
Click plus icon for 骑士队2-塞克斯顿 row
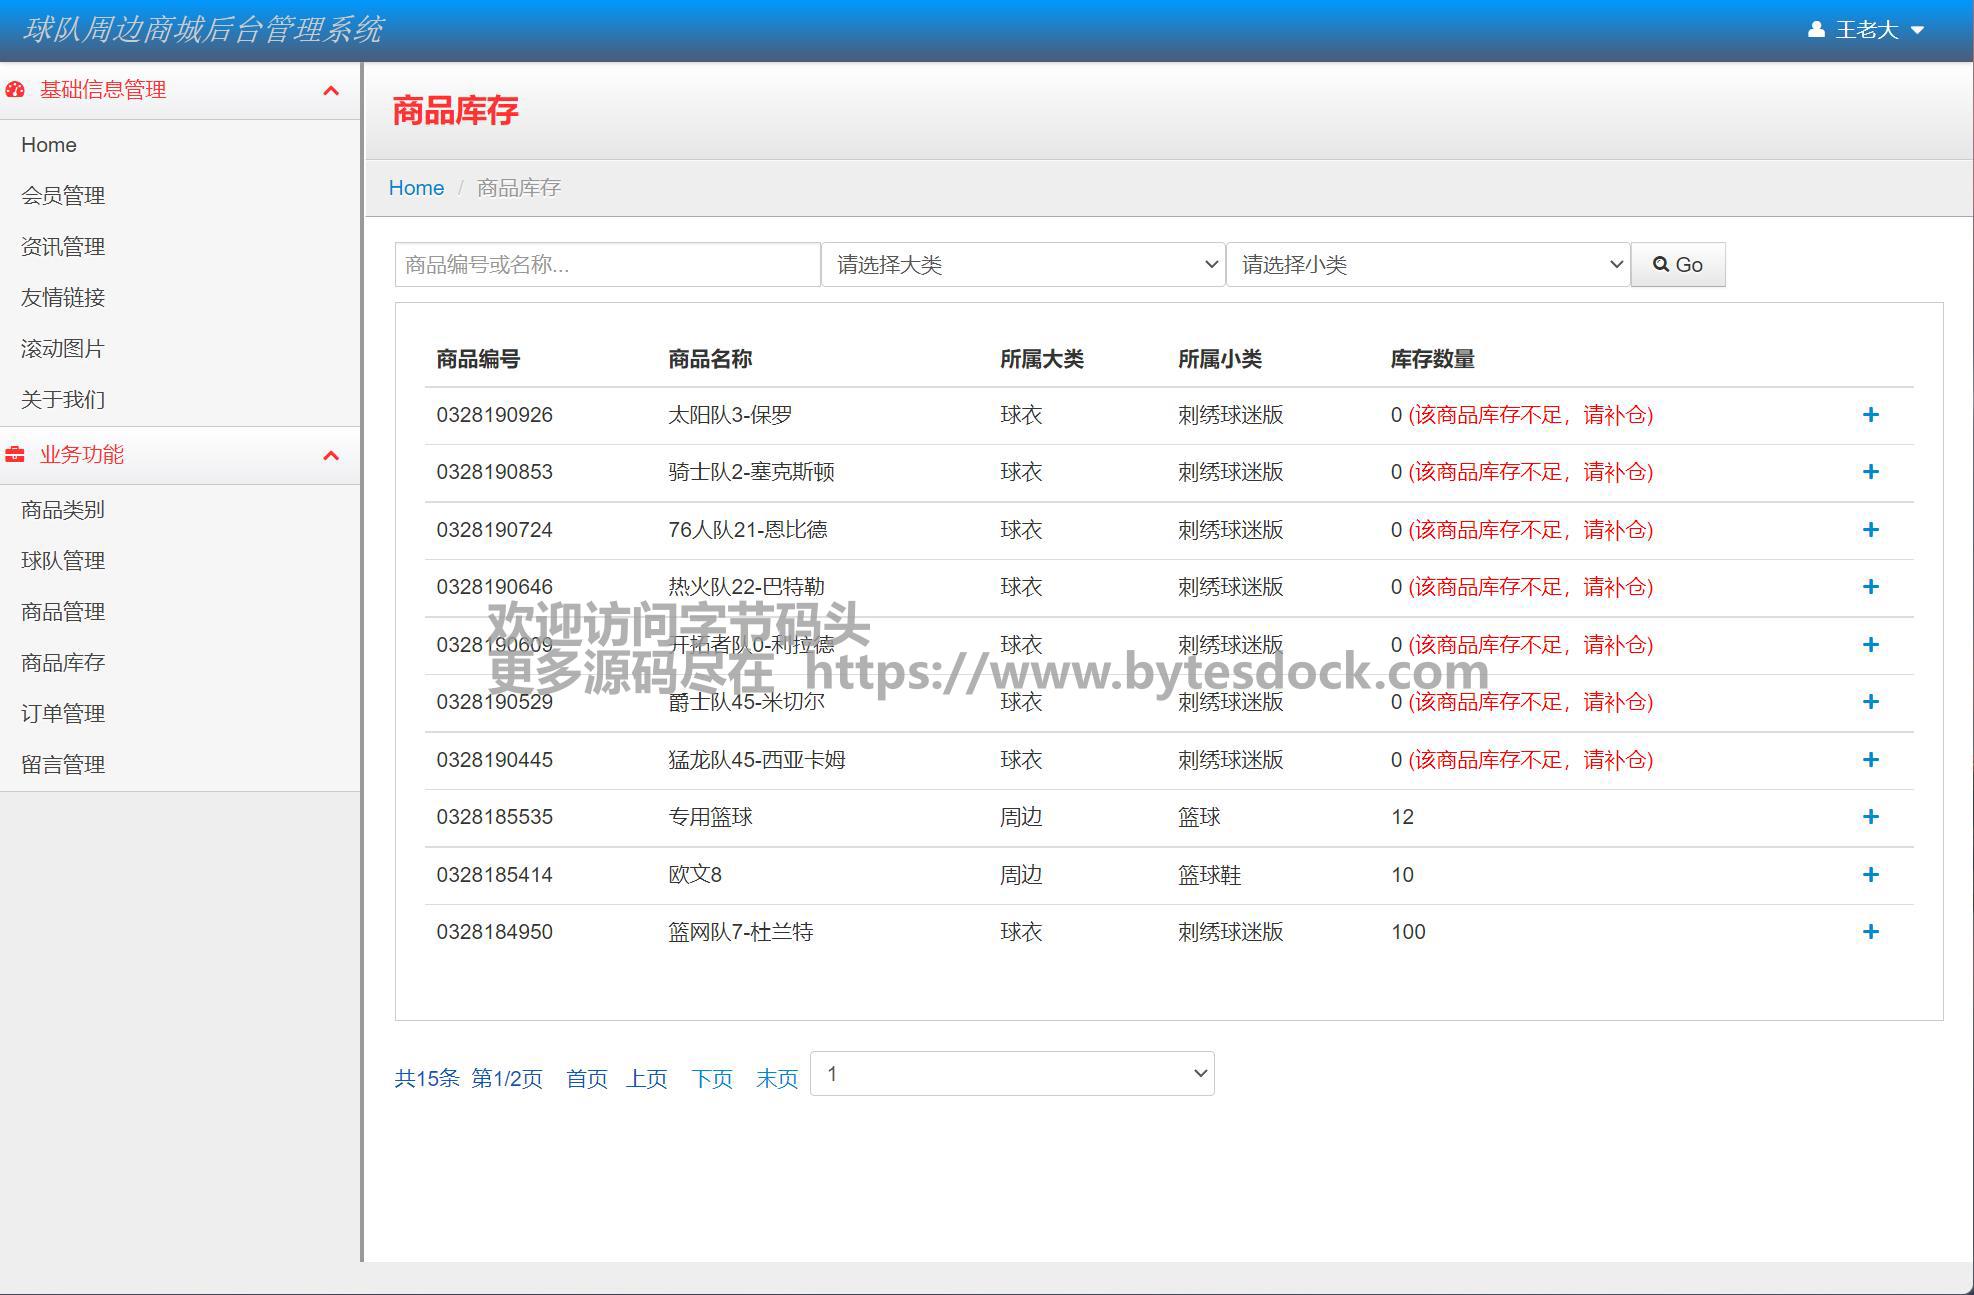1870,472
